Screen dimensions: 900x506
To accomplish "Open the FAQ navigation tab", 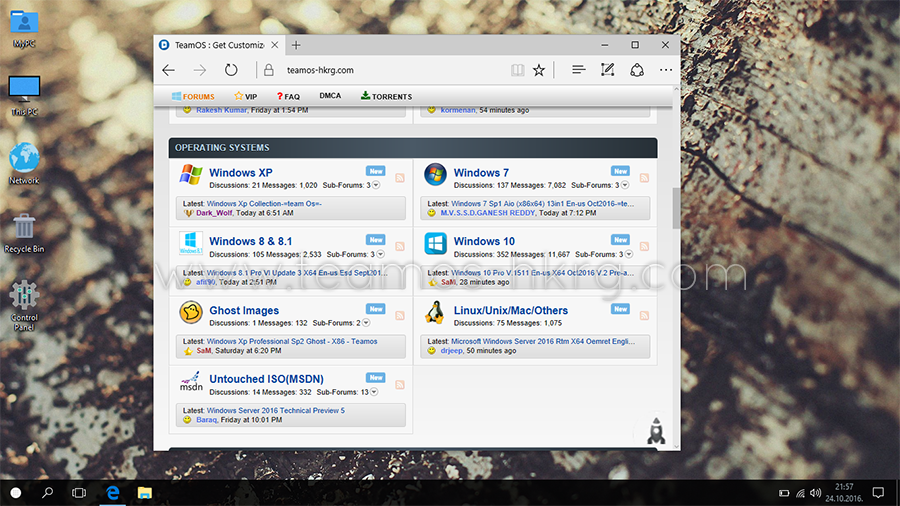I will [x=288, y=96].
